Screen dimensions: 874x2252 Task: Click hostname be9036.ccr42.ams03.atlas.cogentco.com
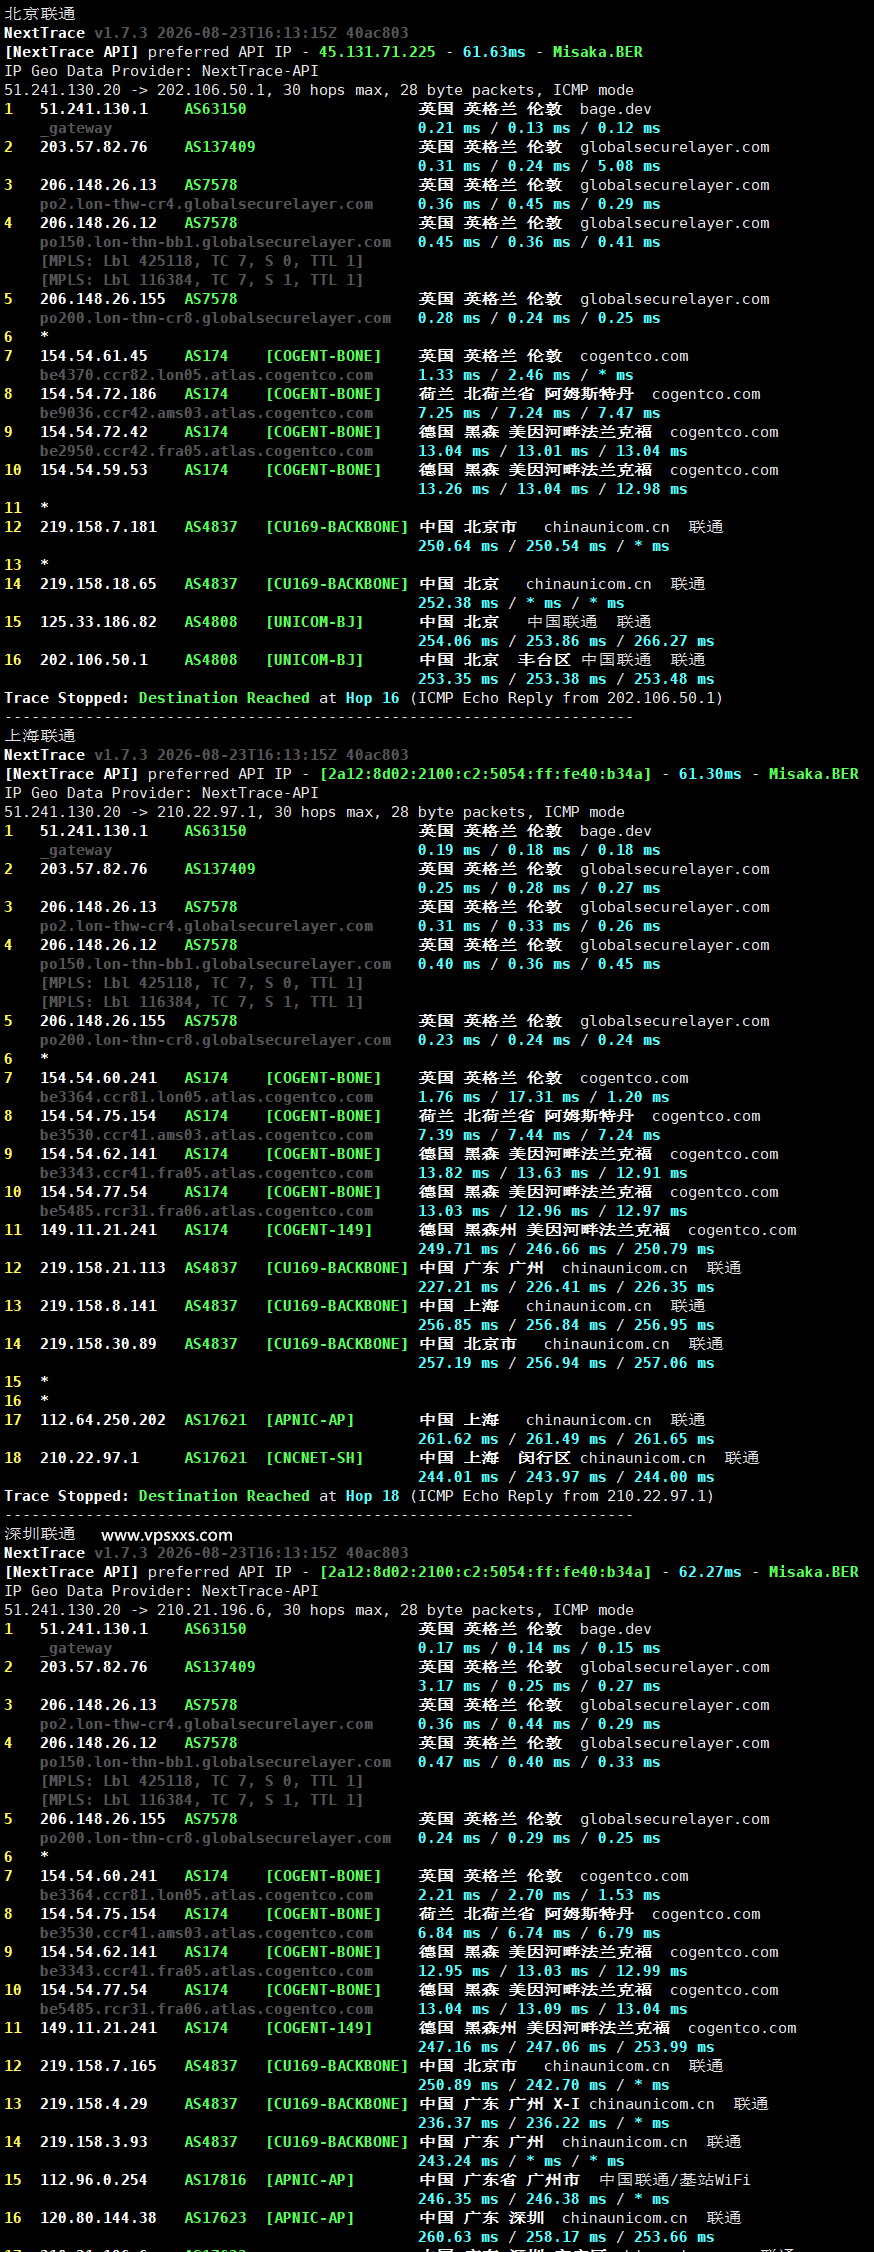pos(206,413)
